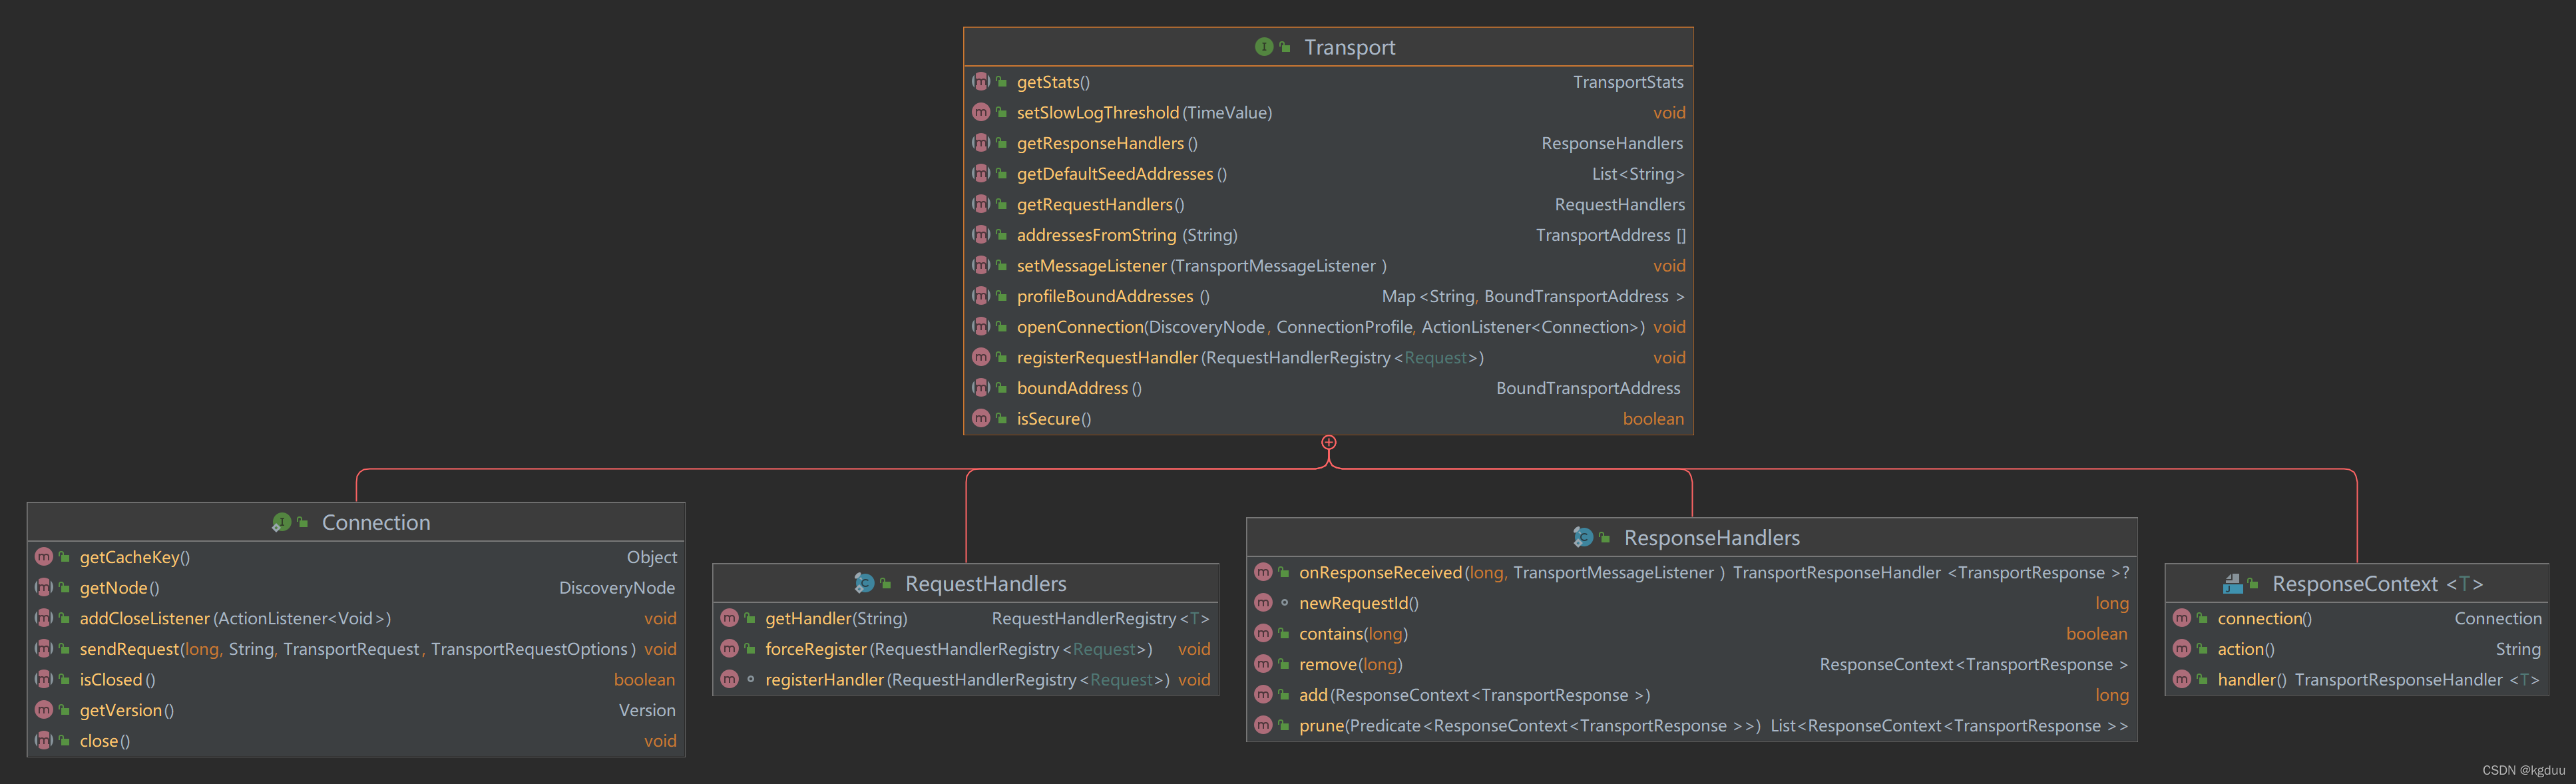The width and height of the screenshot is (2576, 784).
Task: Click the sendRequest method name
Action: pos(129,649)
